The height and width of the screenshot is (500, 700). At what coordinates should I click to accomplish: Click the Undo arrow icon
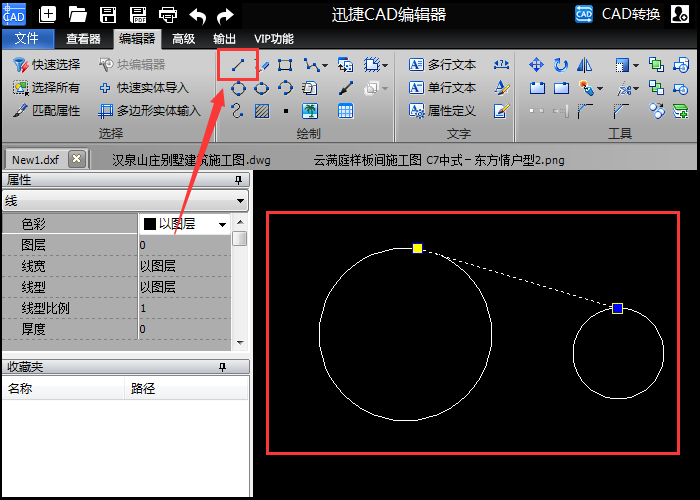click(x=198, y=15)
